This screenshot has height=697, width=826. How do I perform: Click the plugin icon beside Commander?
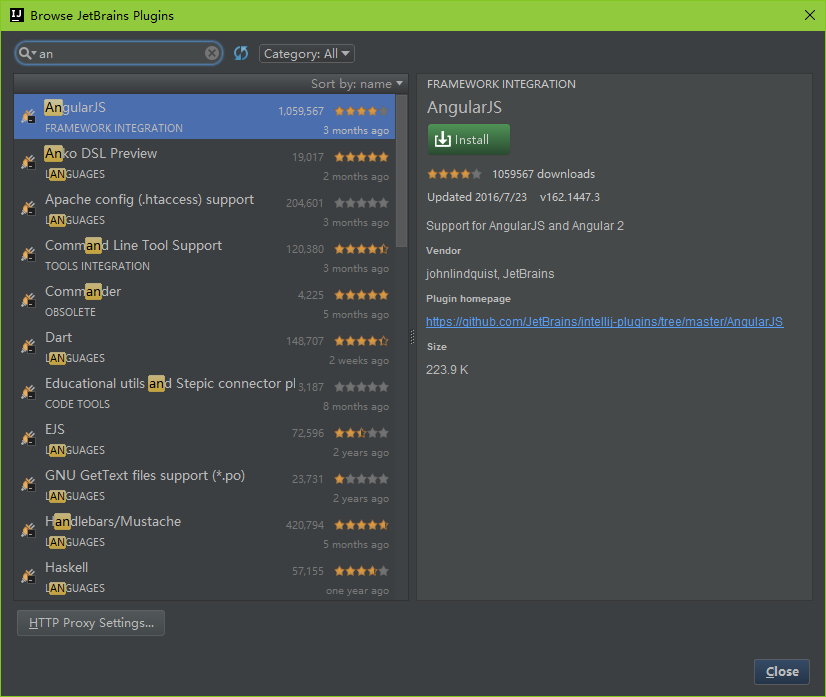pyautogui.click(x=28, y=300)
